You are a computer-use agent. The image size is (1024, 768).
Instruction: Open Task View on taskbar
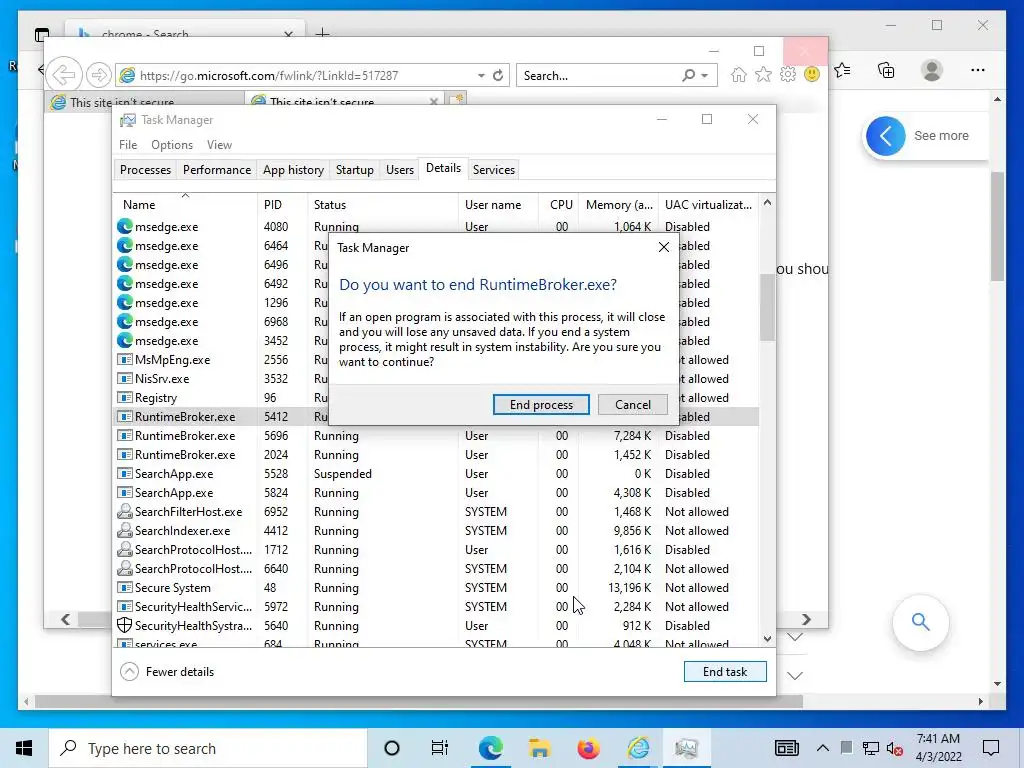coord(440,748)
